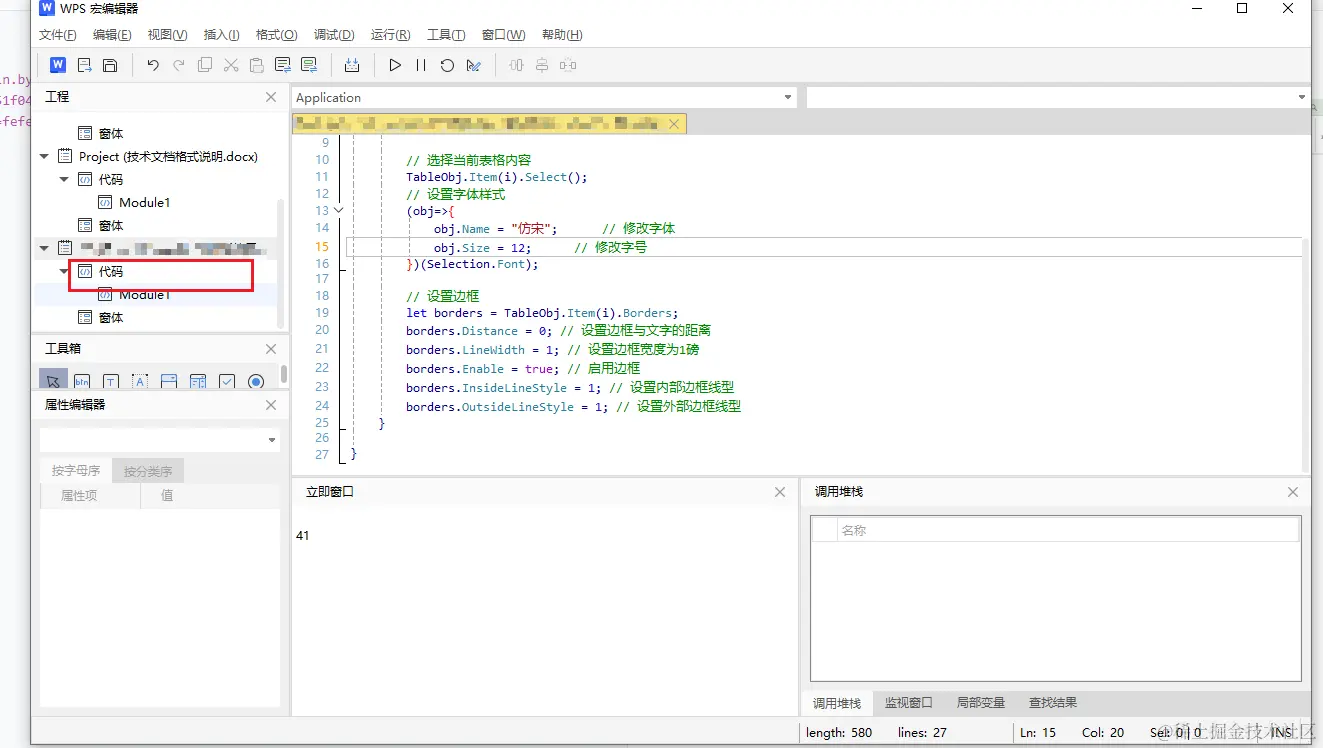Collapse the project node with the blurred name

coord(44,248)
